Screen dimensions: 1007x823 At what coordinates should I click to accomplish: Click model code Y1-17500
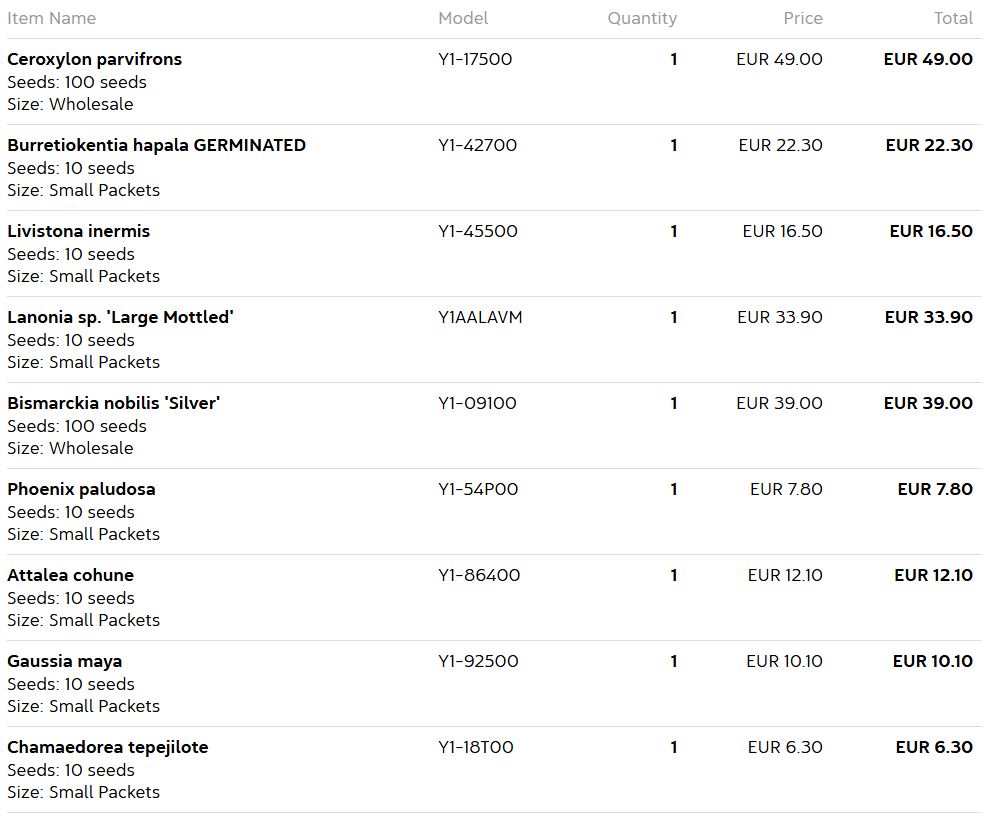pyautogui.click(x=475, y=59)
